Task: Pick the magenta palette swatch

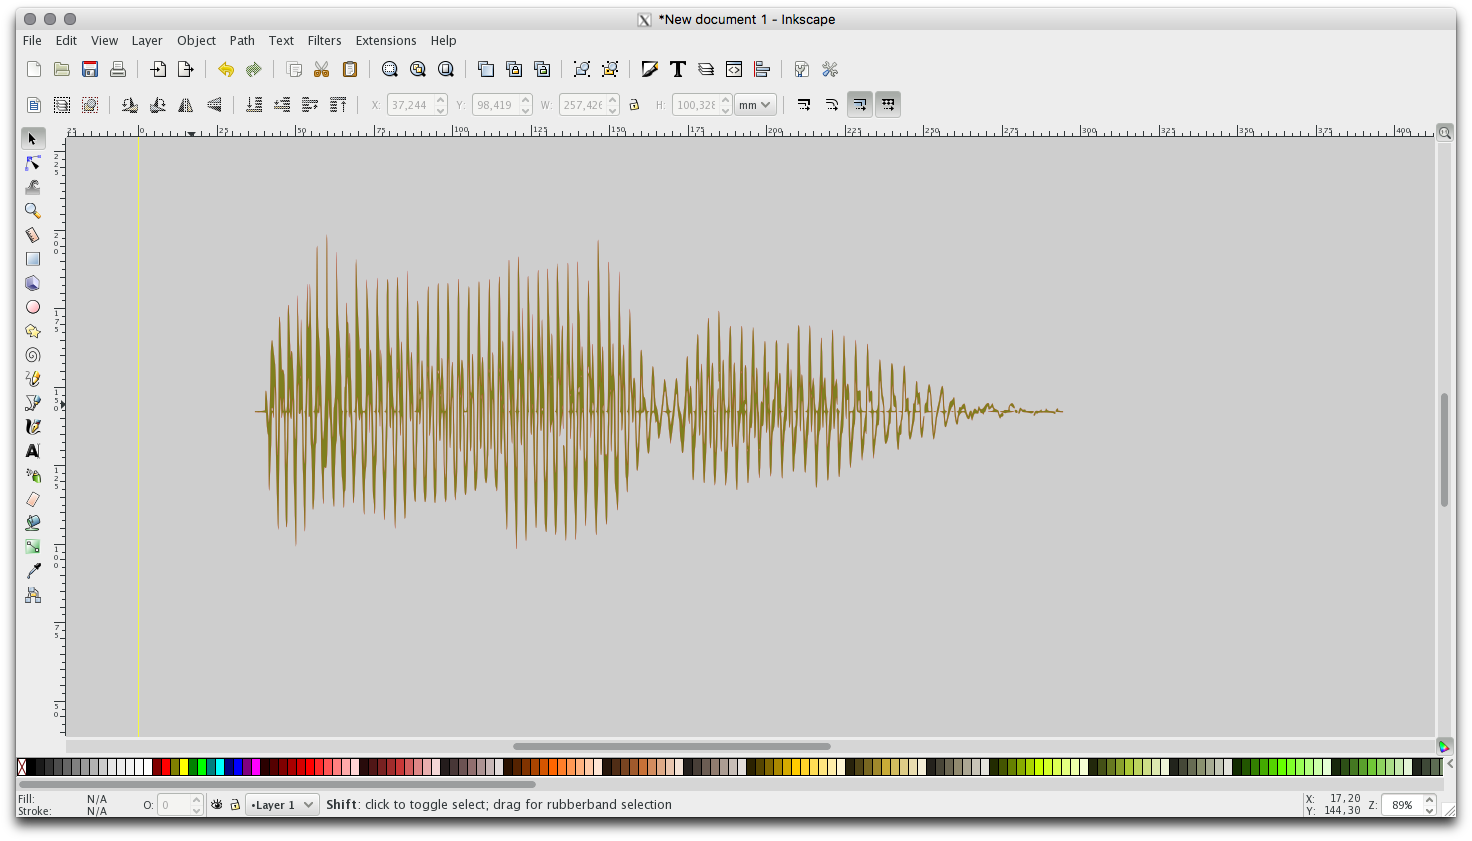Action: tap(255, 767)
